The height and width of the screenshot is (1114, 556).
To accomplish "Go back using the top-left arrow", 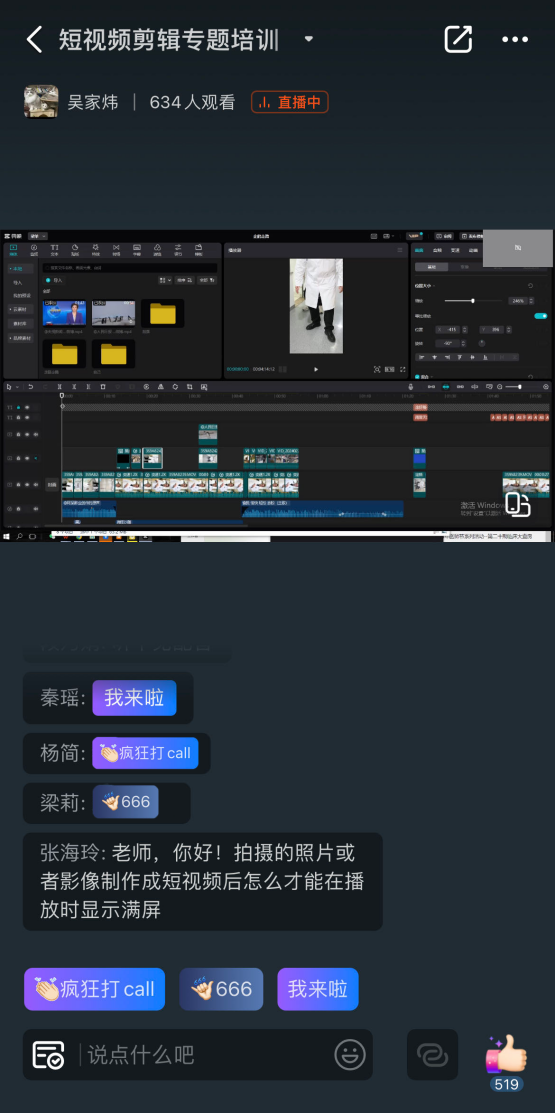I will [34, 40].
